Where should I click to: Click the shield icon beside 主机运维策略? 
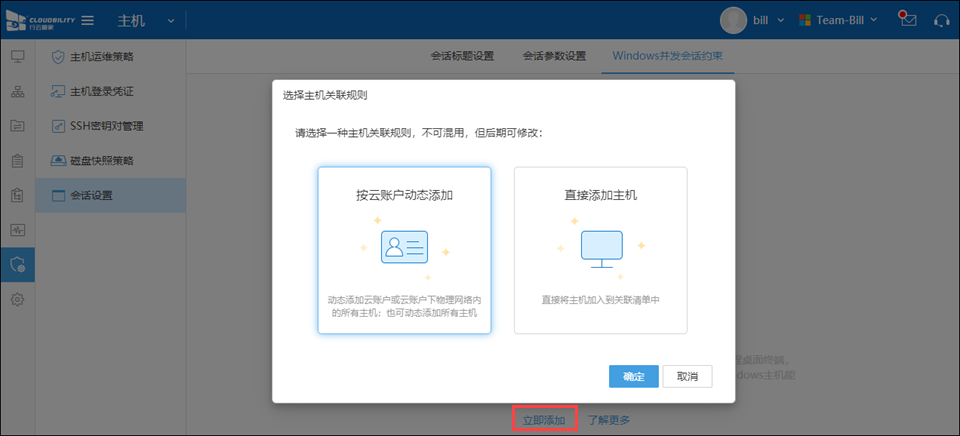(58, 57)
